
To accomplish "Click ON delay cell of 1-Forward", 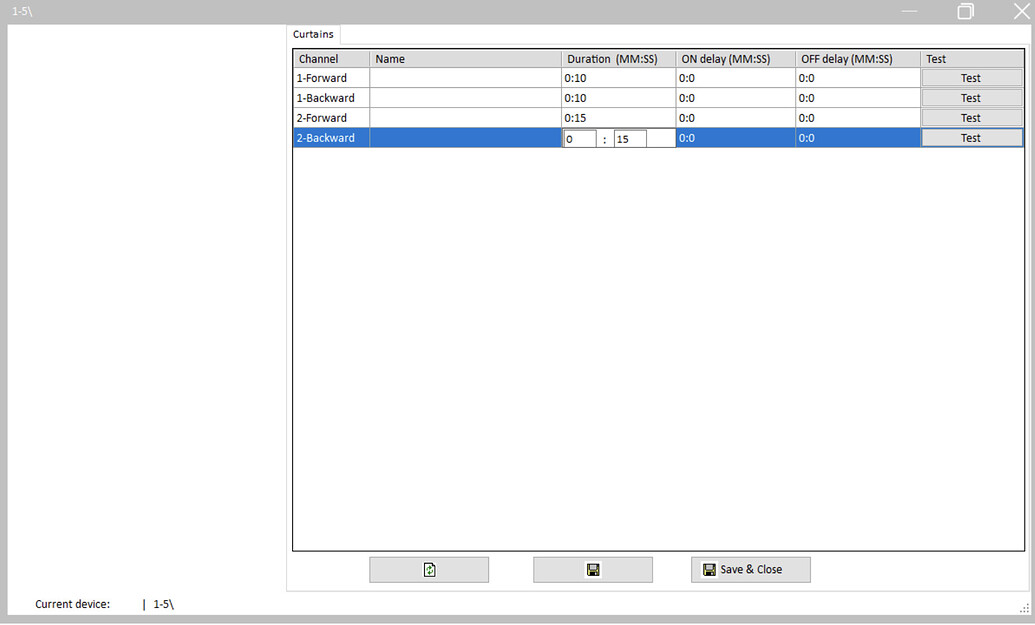I will tap(735, 78).
